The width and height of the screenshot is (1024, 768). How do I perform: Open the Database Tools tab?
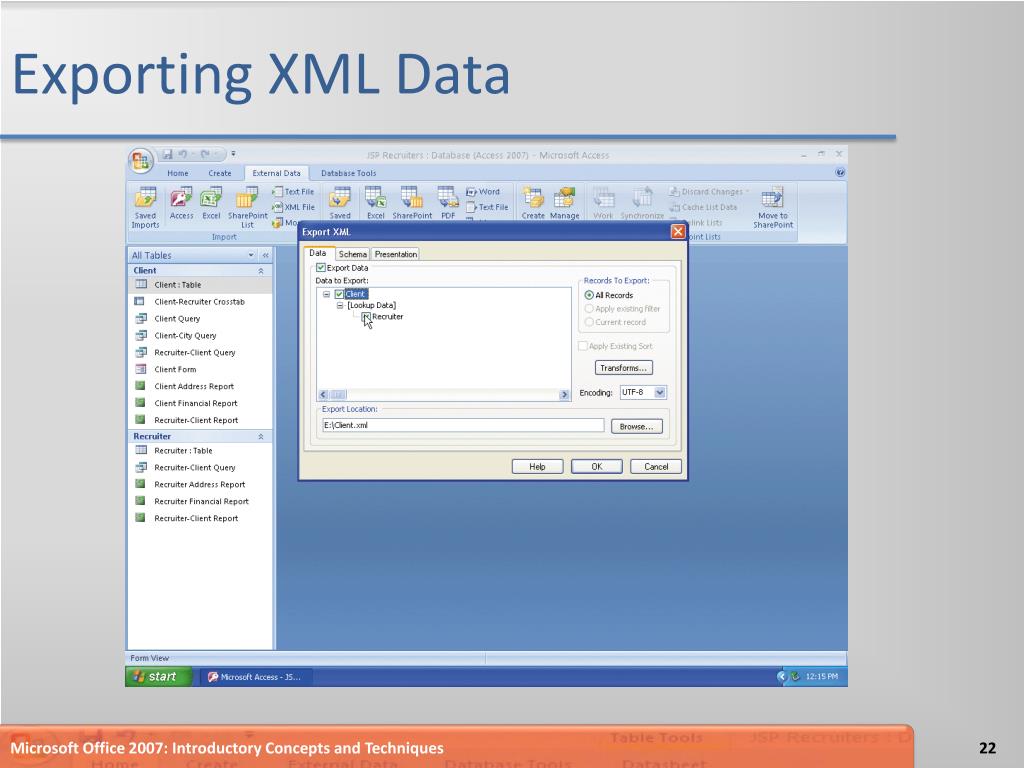(348, 173)
